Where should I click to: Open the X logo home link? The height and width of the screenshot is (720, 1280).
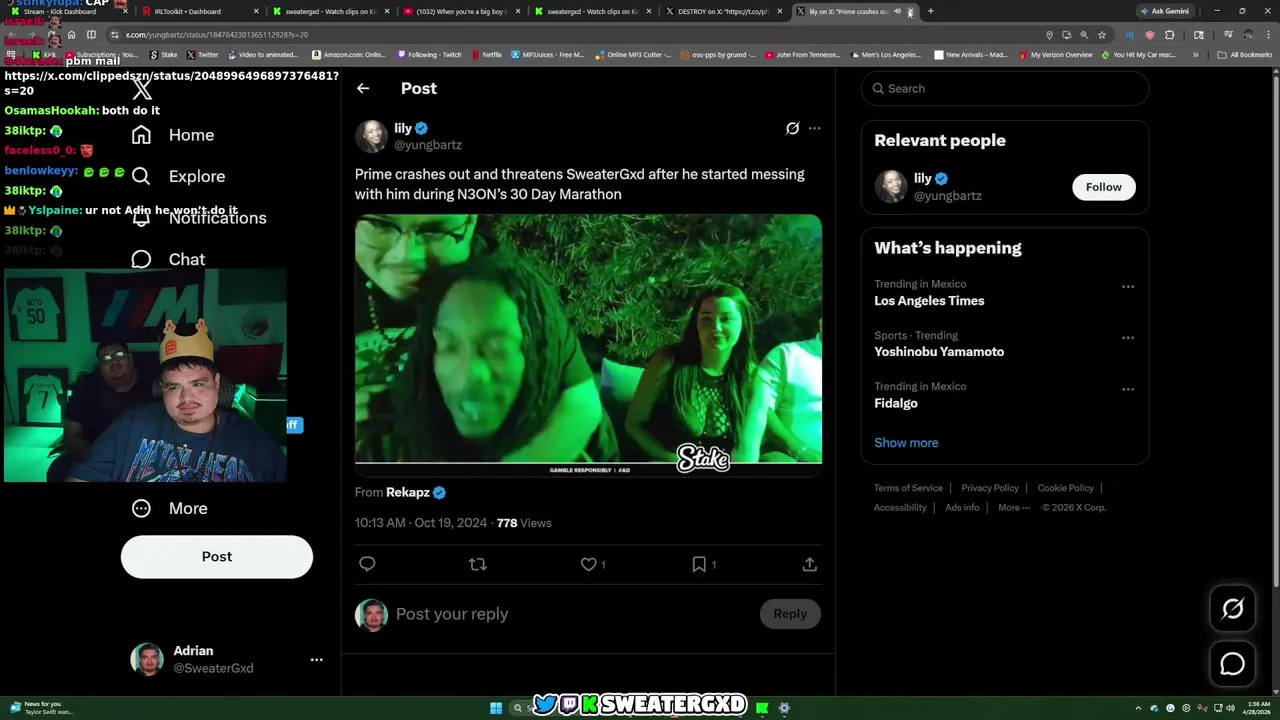(x=142, y=91)
